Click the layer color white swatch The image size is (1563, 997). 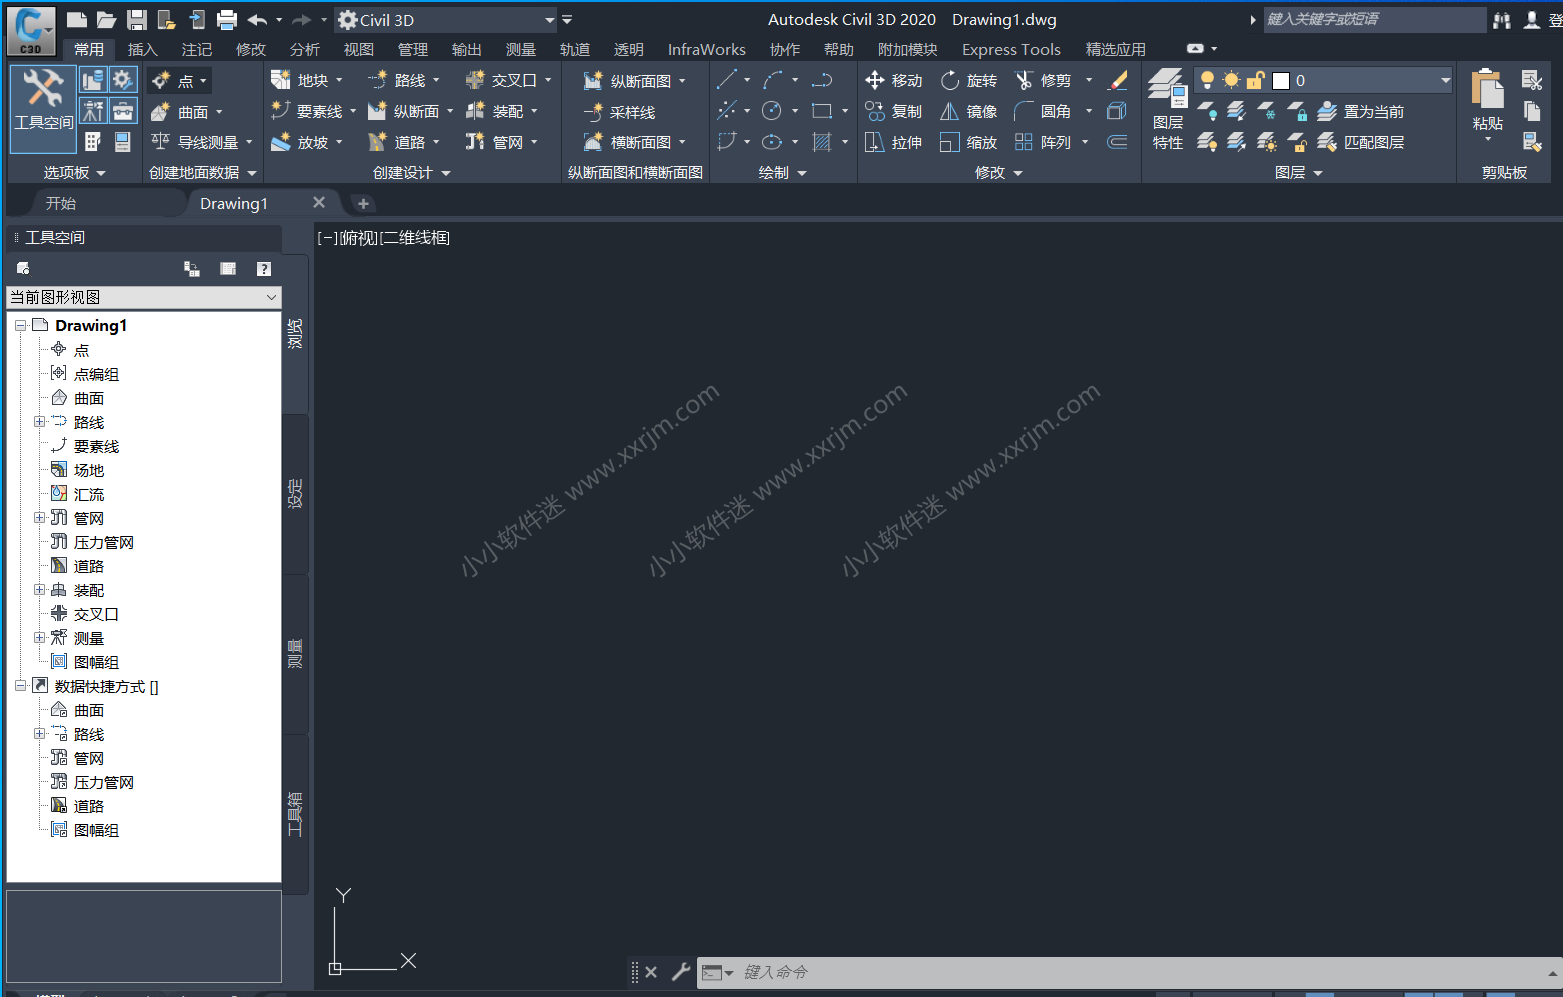(x=1281, y=80)
